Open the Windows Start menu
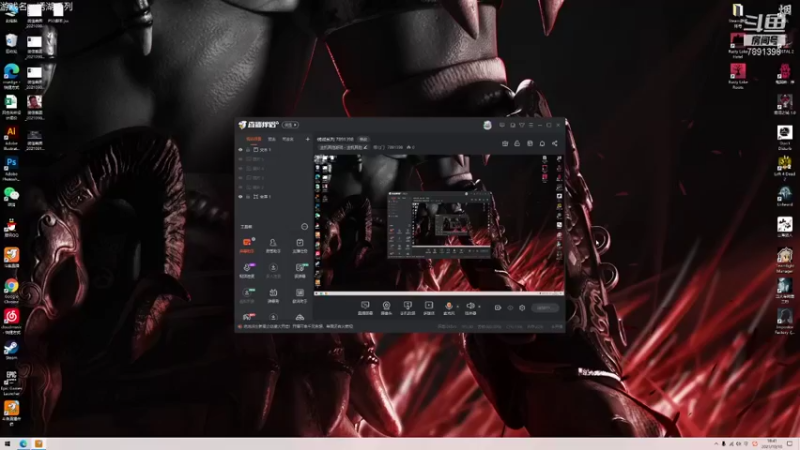Image resolution: width=800 pixels, height=450 pixels. pyautogui.click(x=7, y=444)
